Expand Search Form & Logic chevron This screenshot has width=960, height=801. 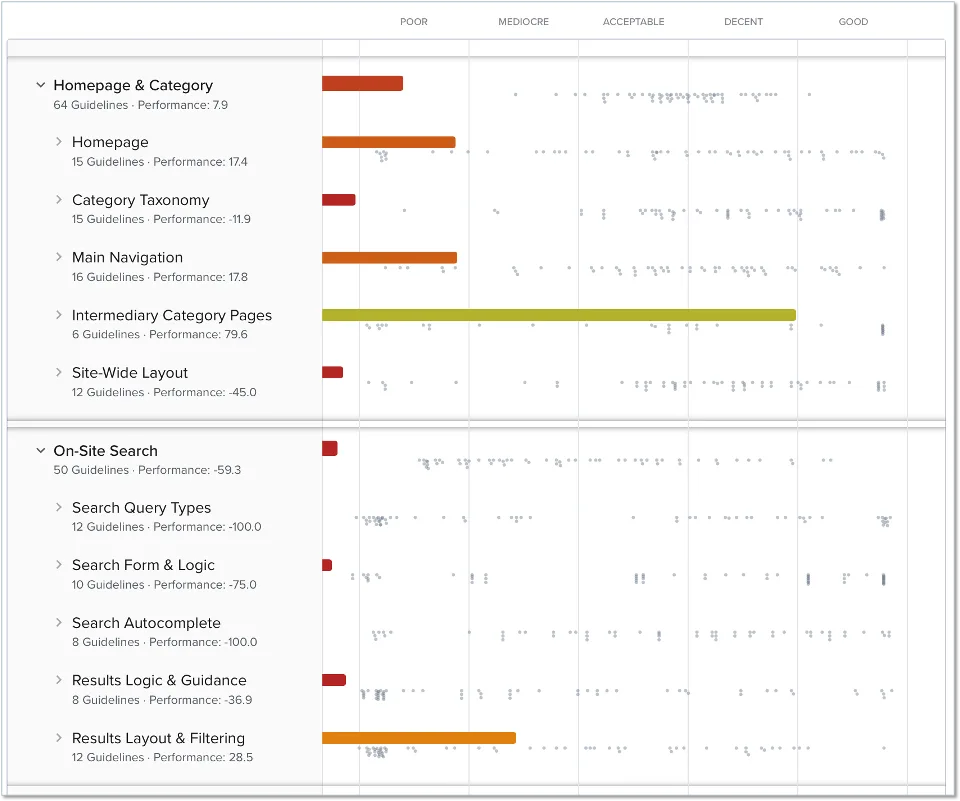(59, 565)
